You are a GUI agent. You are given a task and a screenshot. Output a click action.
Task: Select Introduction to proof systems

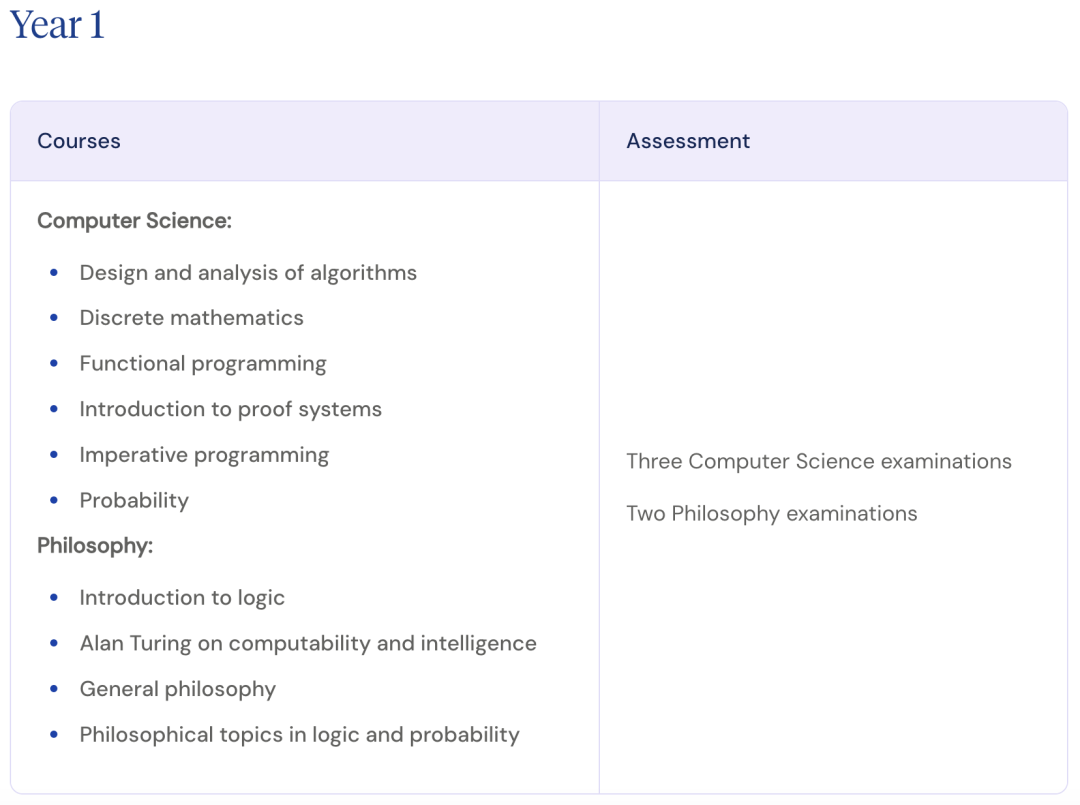230,409
